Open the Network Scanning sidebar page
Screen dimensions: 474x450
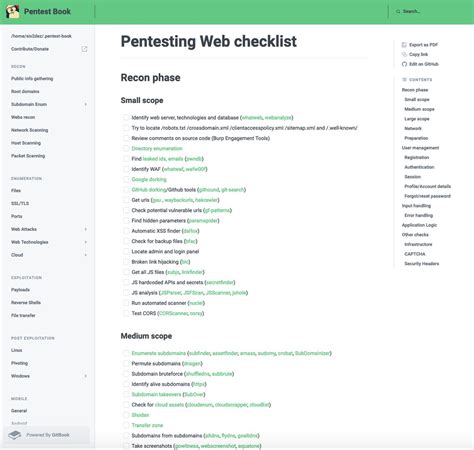click(x=30, y=130)
